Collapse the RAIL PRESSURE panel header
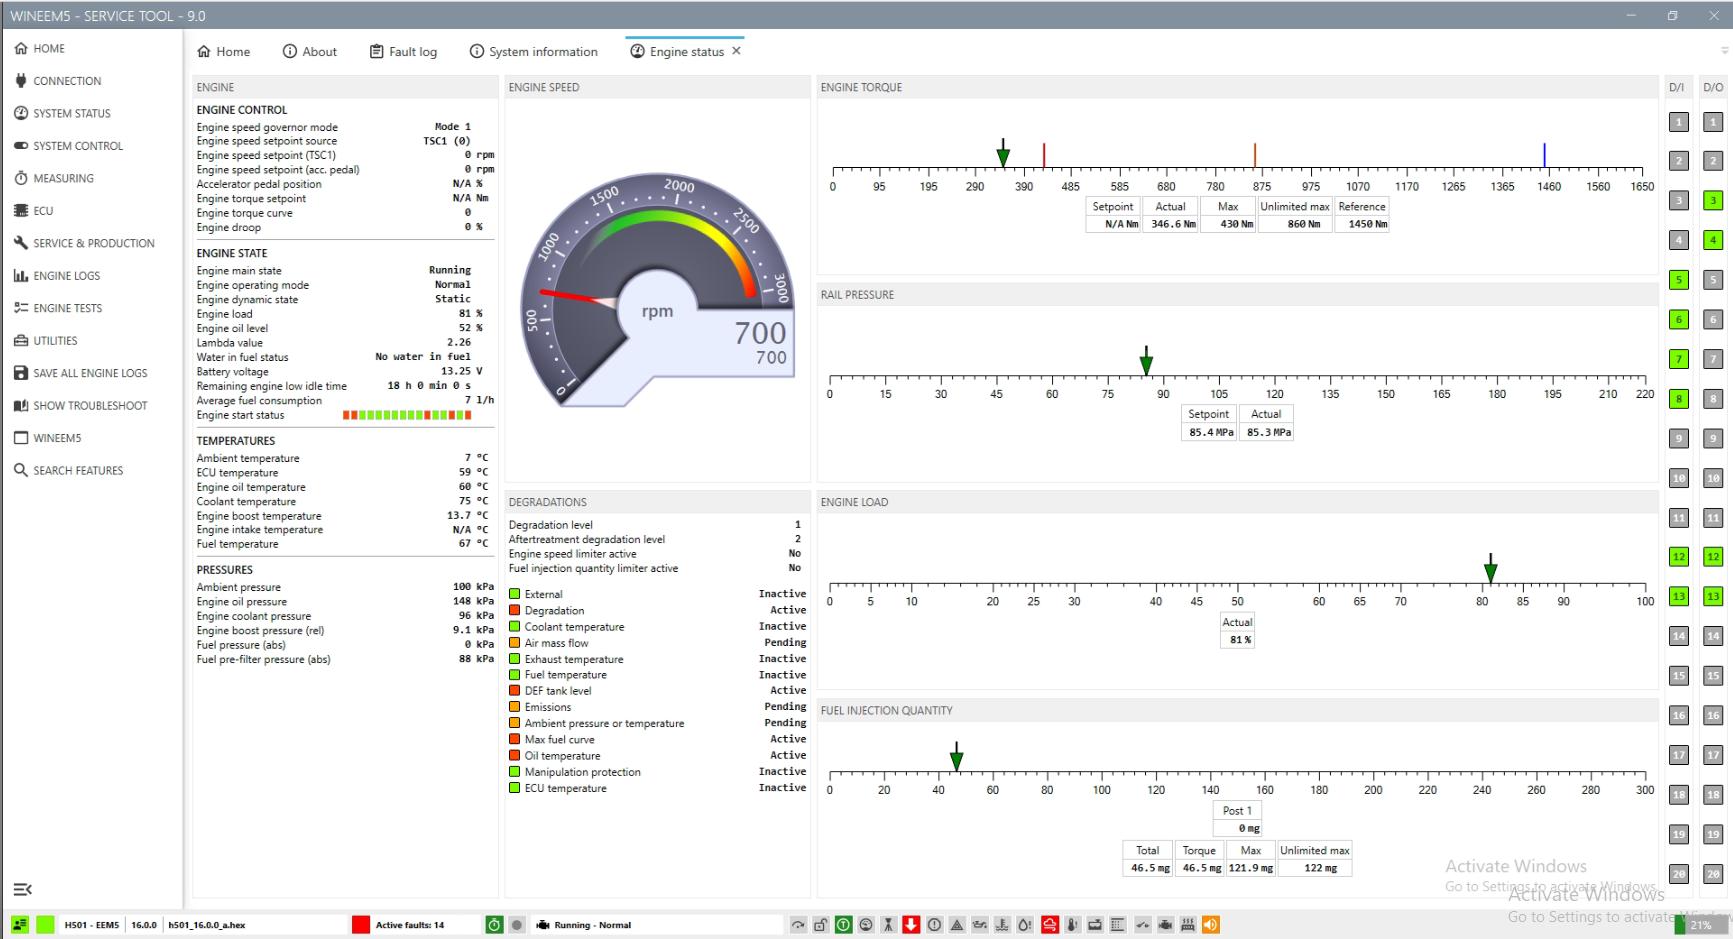The image size is (1733, 939). [x=1237, y=294]
